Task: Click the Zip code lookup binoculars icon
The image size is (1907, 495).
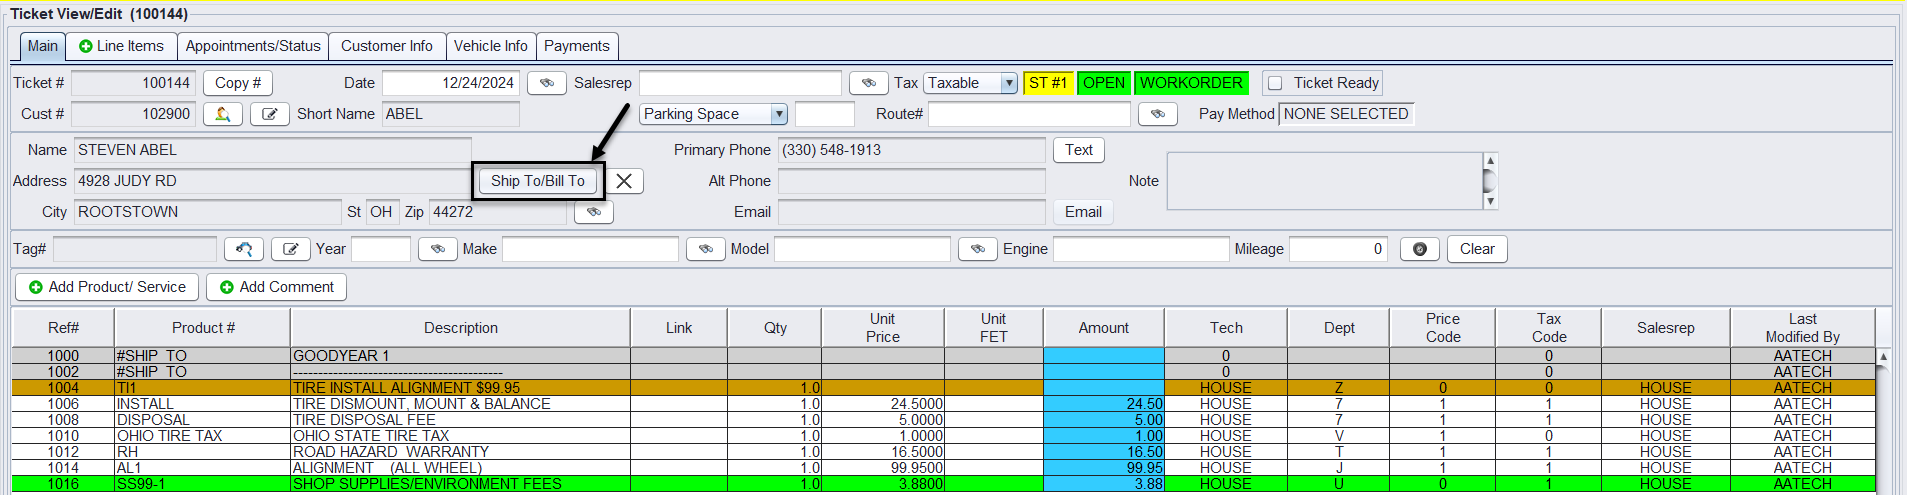Action: point(593,212)
